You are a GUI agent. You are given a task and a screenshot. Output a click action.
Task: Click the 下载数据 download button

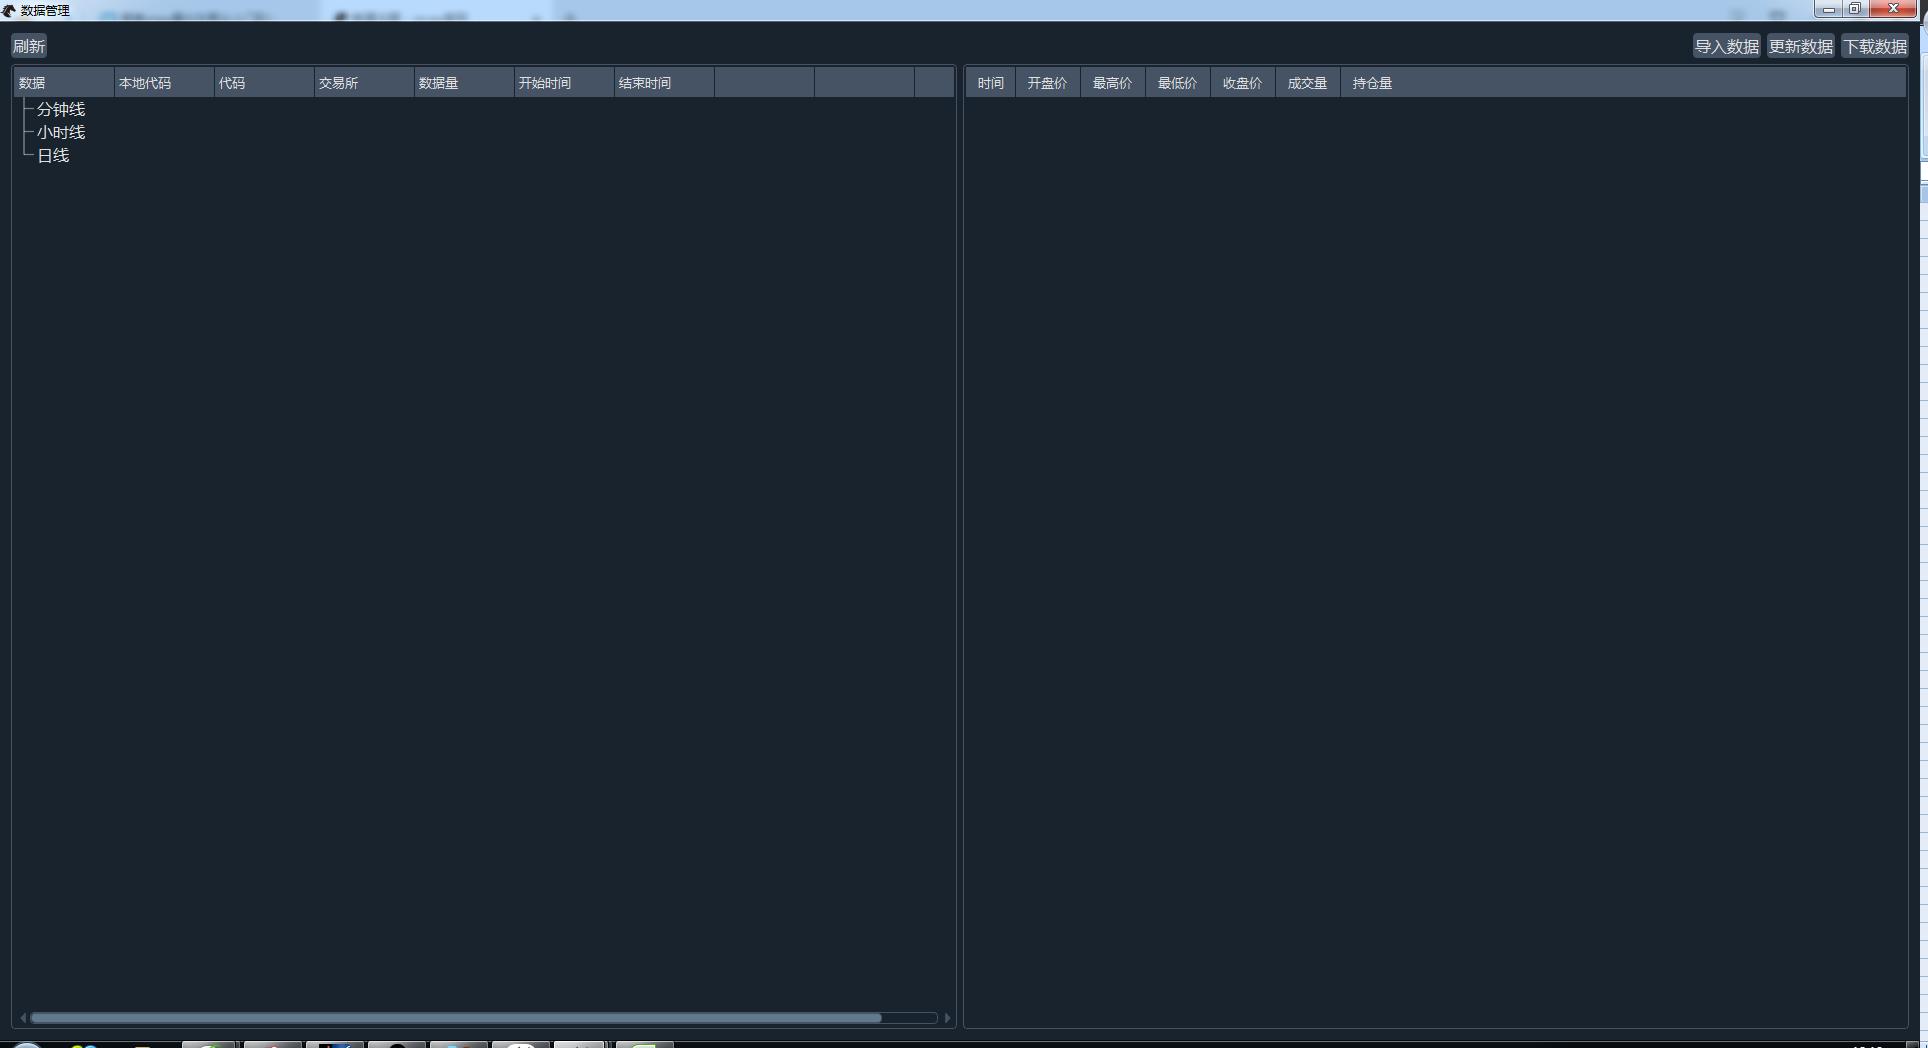1875,47
